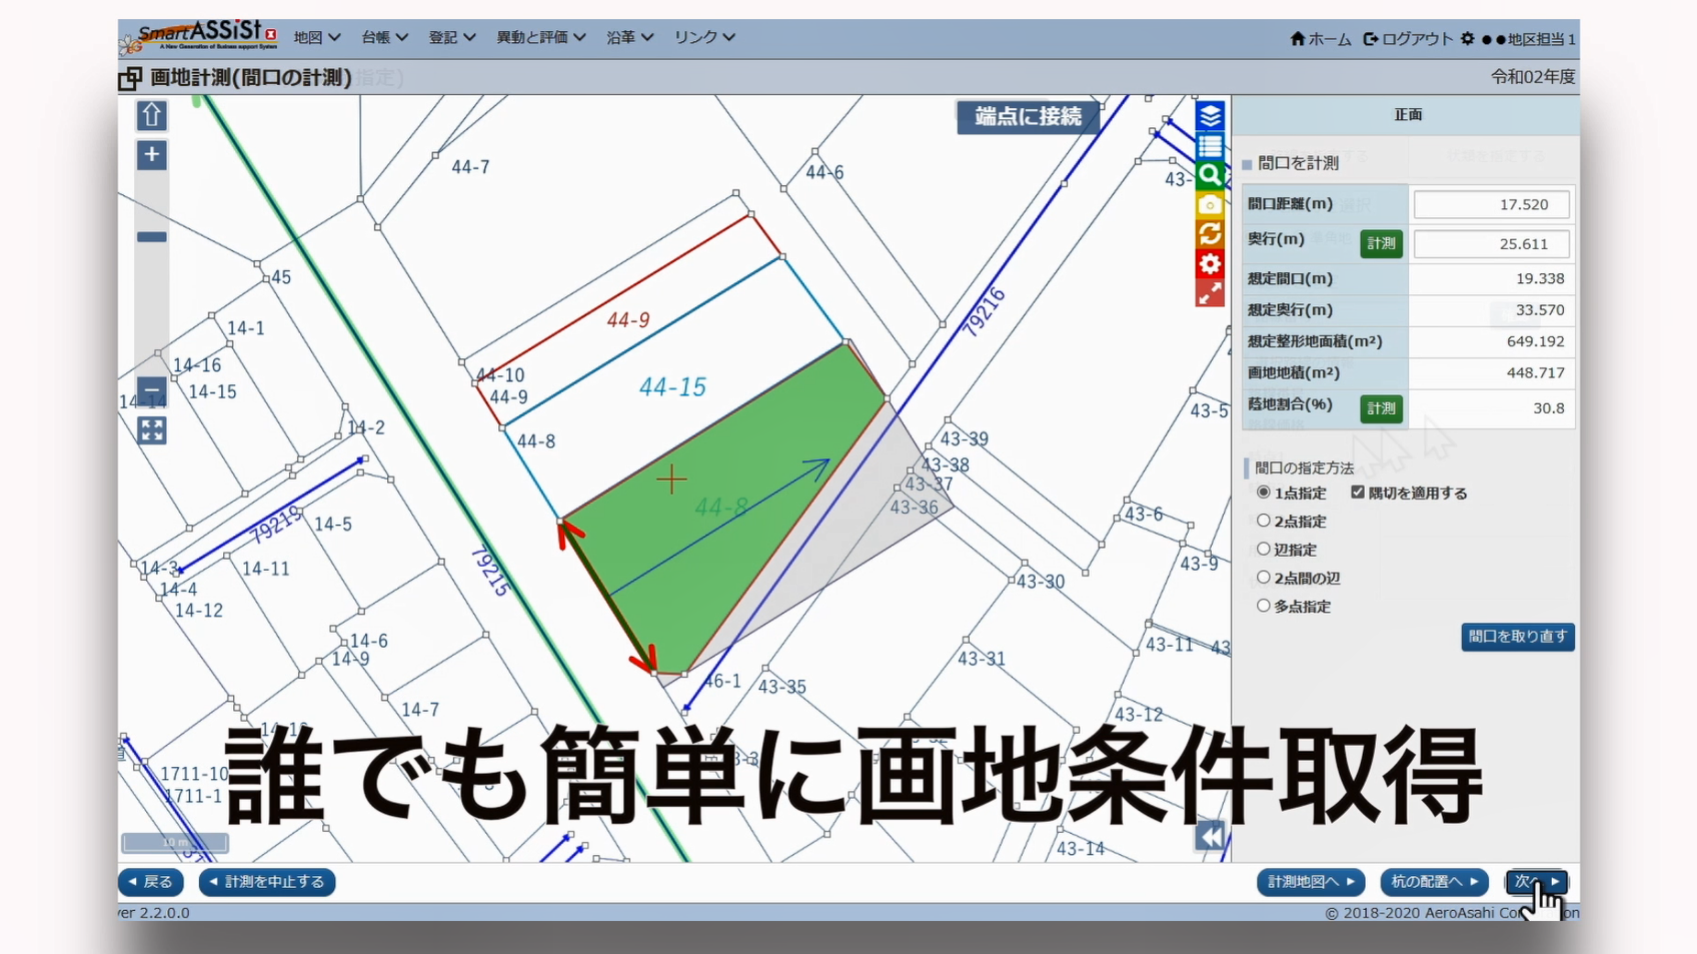
Task: Click the fit-to-extent icon on map
Action: tap(152, 431)
